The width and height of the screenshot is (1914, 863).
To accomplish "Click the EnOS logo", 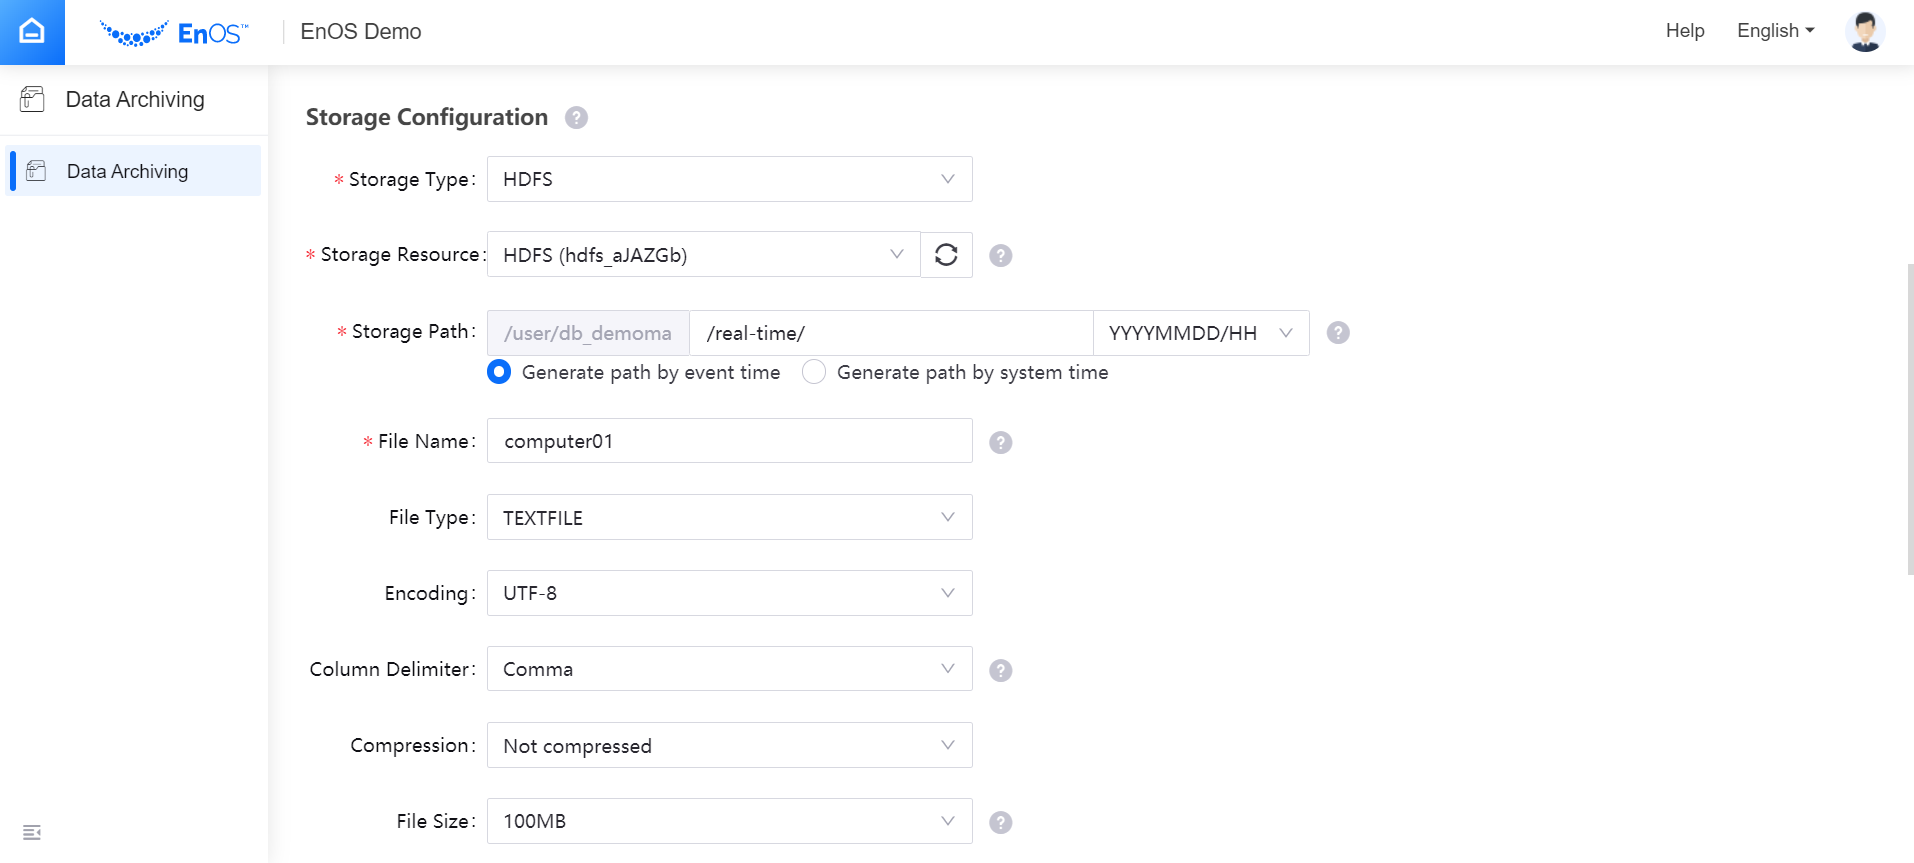I will click(x=174, y=33).
